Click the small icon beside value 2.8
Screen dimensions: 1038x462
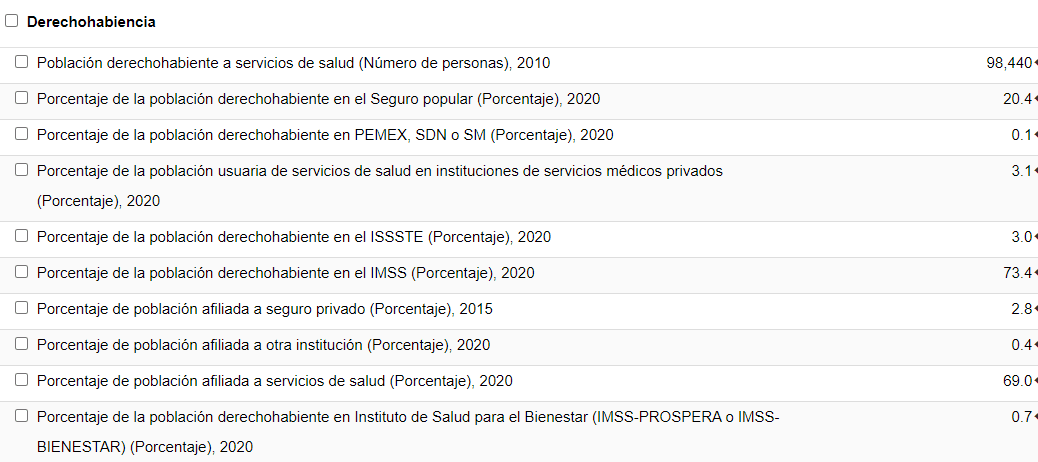tap(1035, 310)
